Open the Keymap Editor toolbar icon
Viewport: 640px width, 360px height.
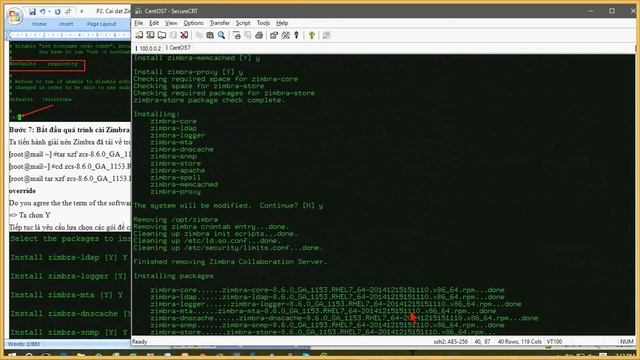285,35
